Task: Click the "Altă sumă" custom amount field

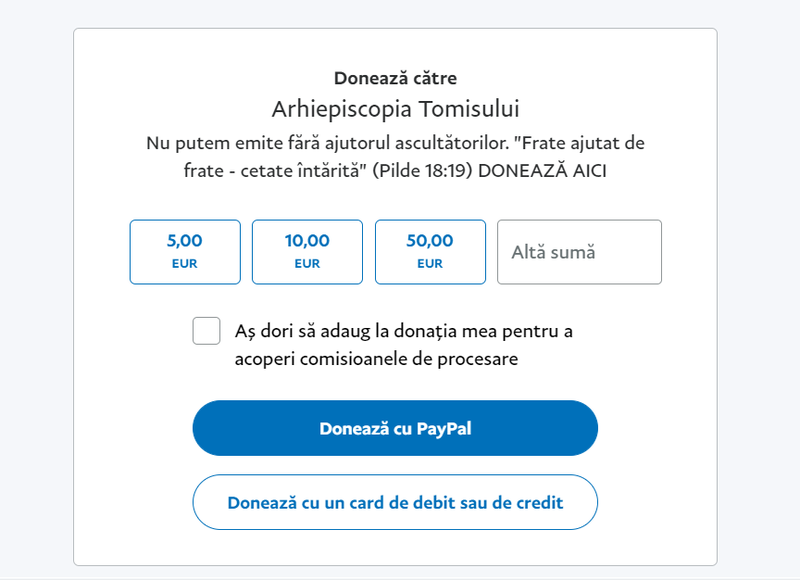Action: click(x=579, y=252)
